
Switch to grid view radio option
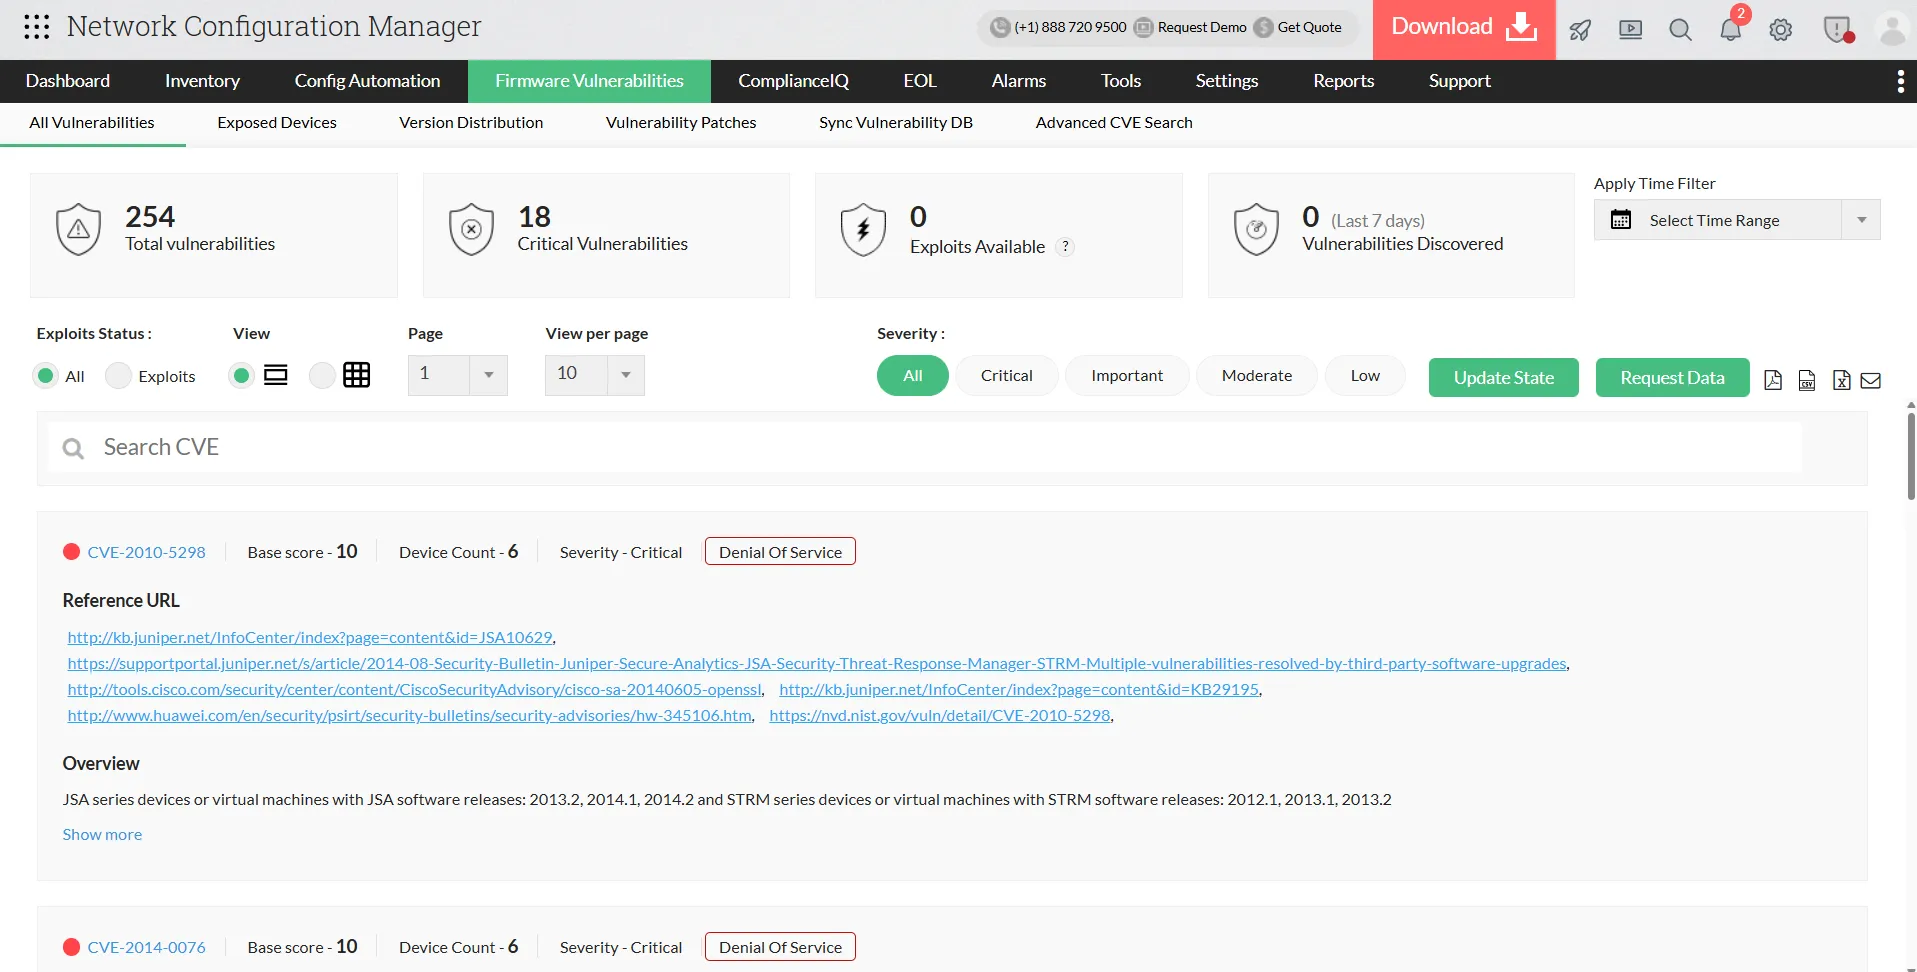322,376
